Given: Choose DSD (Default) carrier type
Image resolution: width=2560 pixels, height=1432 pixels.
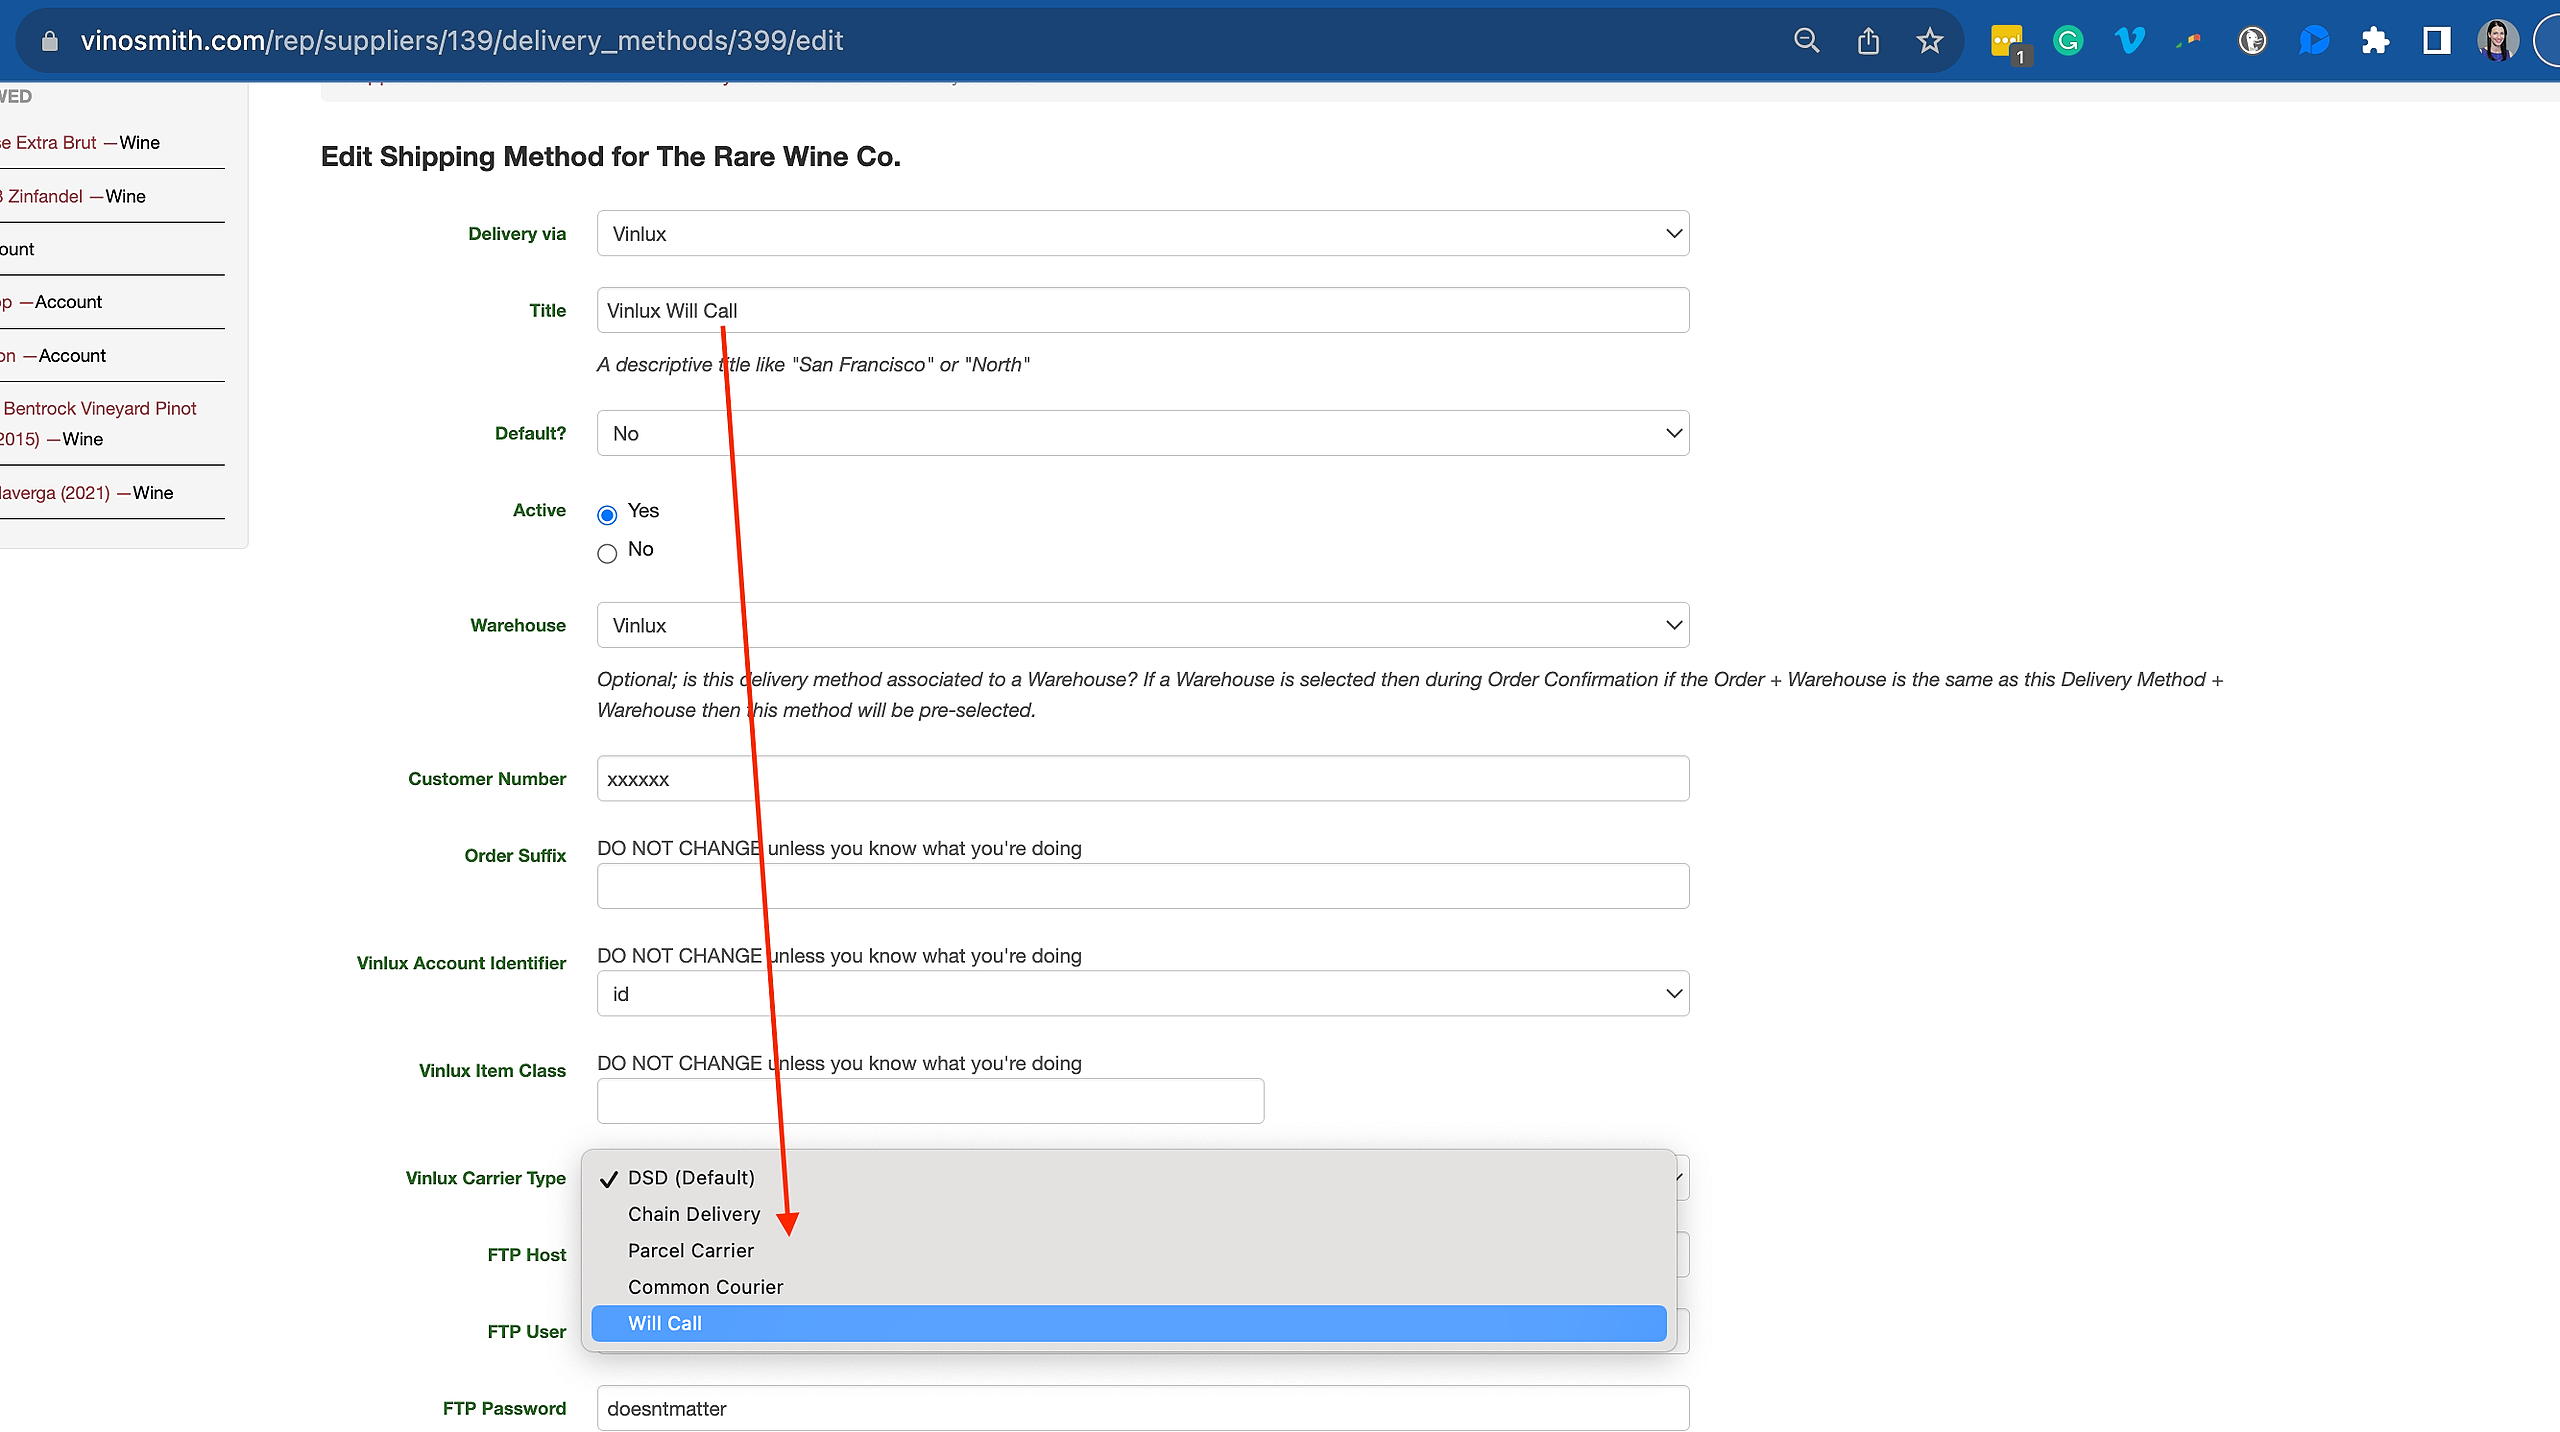Looking at the screenshot, I should 1129,1177.
